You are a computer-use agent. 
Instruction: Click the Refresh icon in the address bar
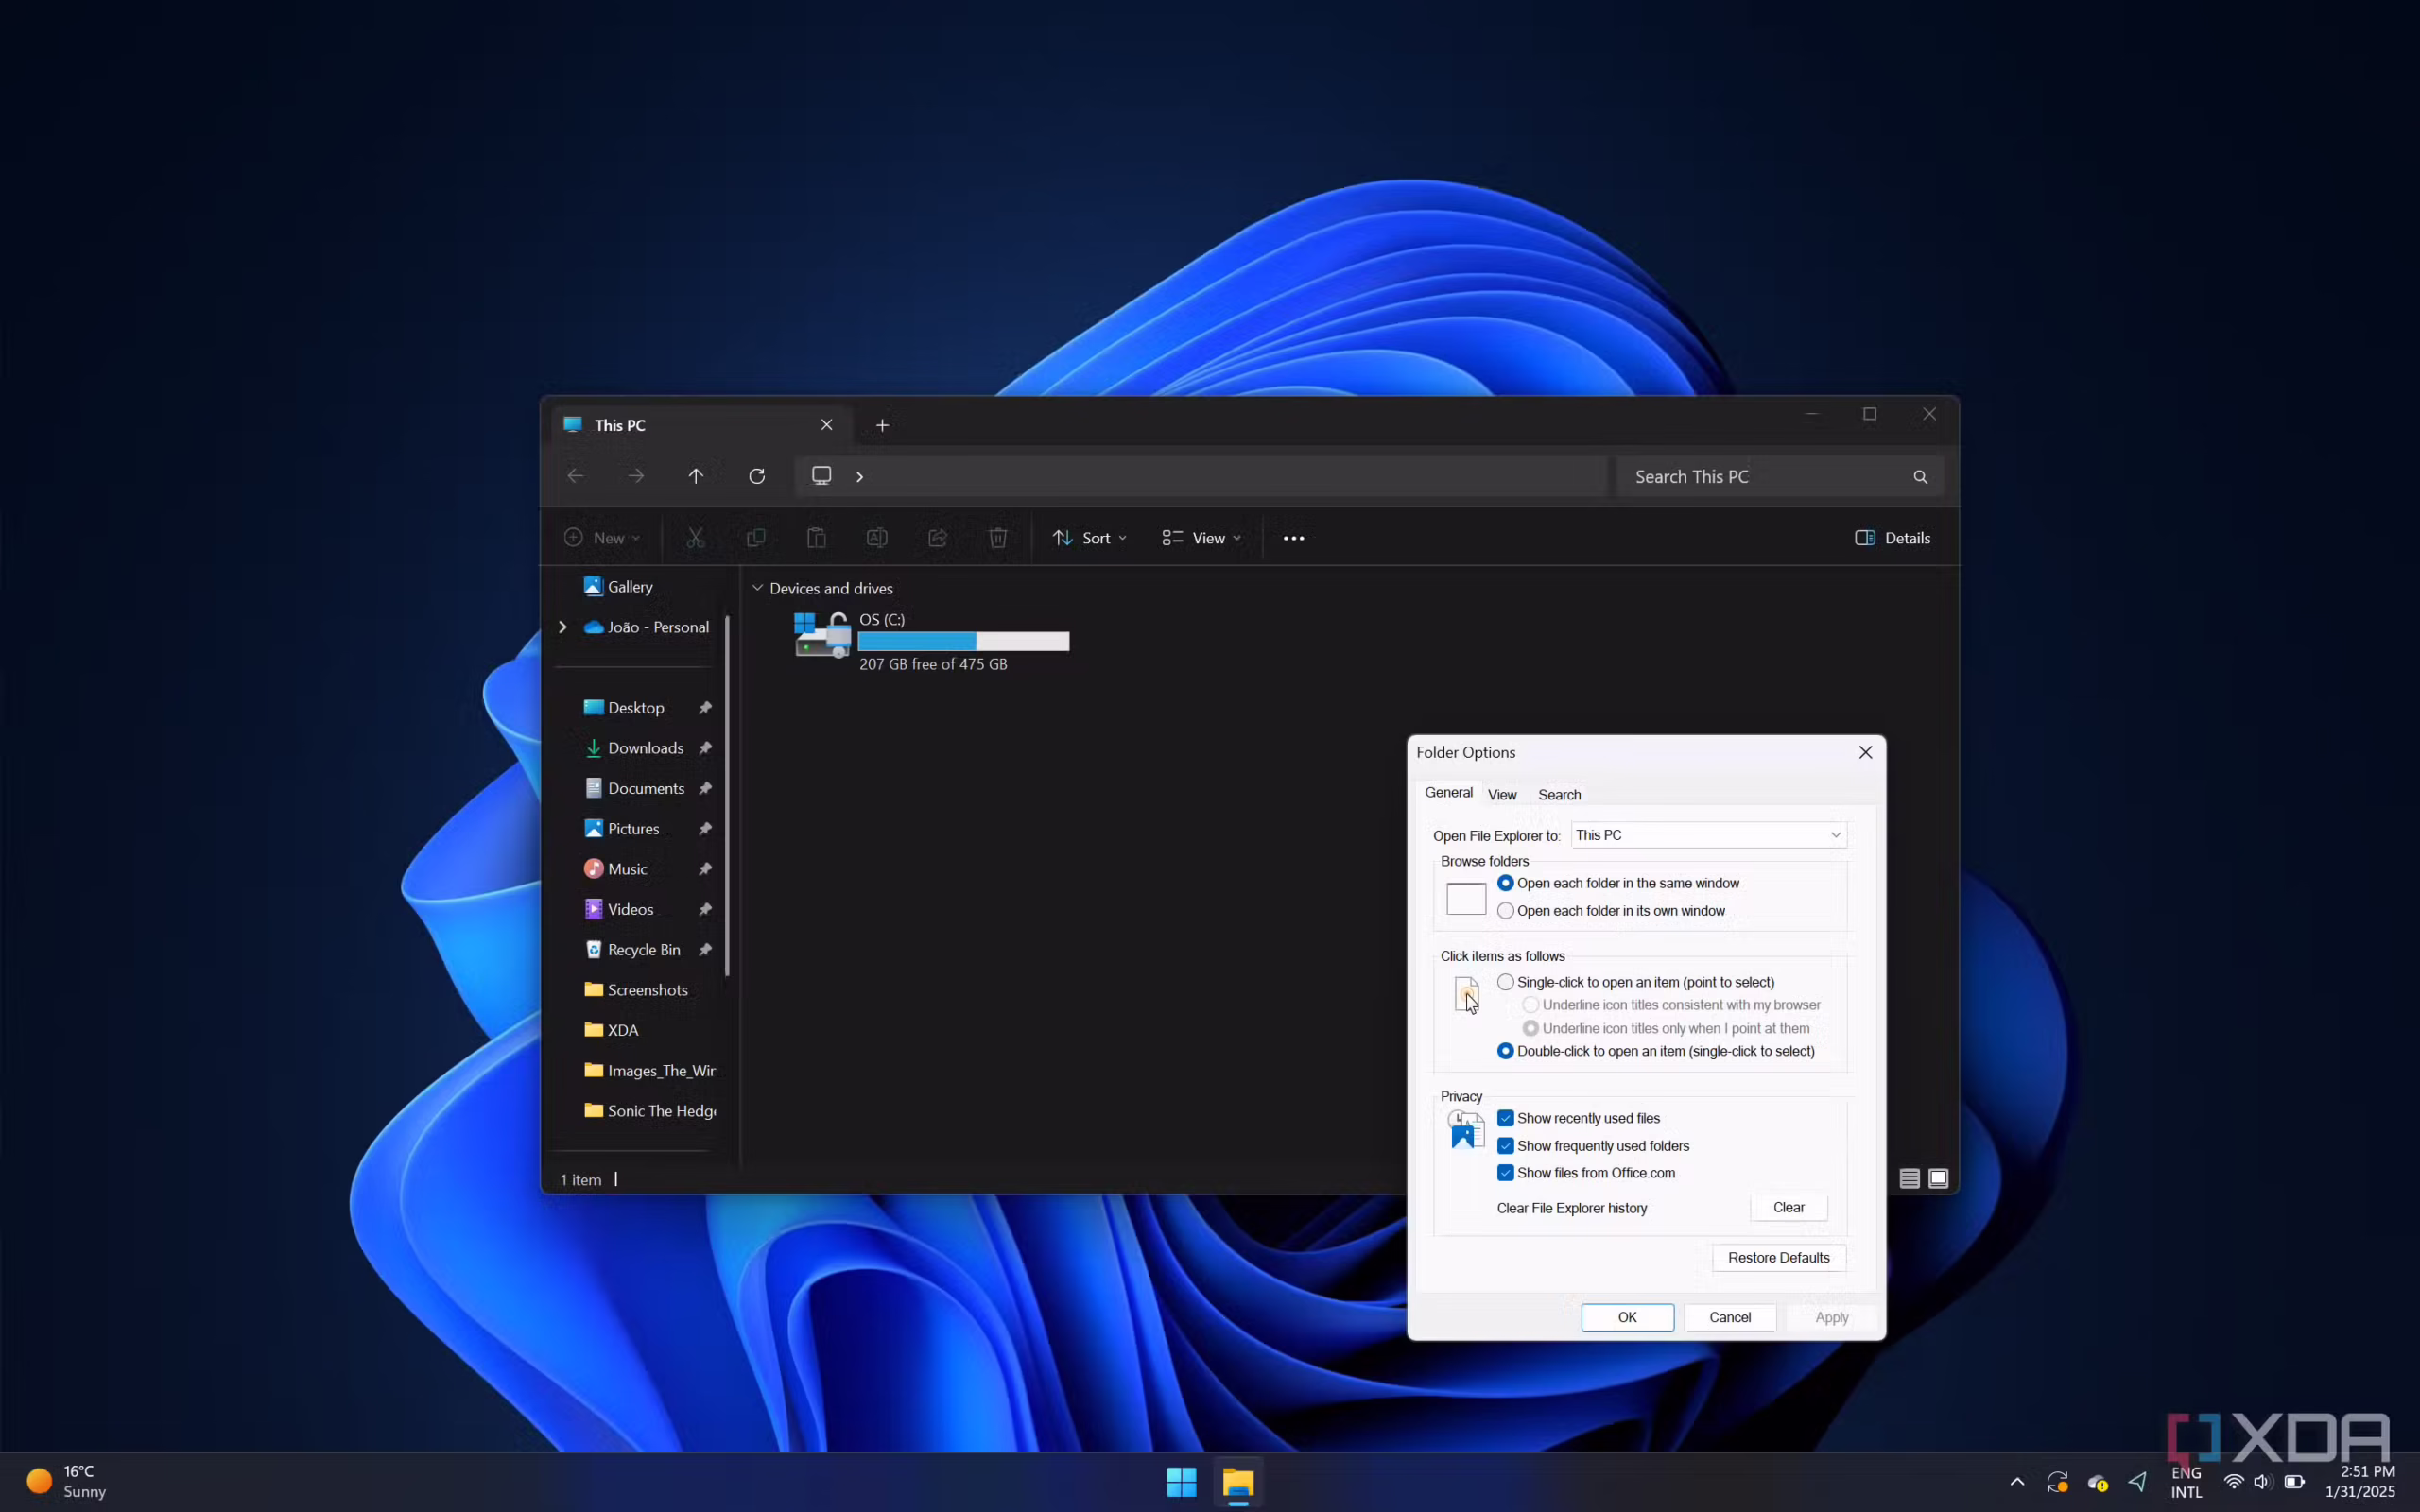757,475
